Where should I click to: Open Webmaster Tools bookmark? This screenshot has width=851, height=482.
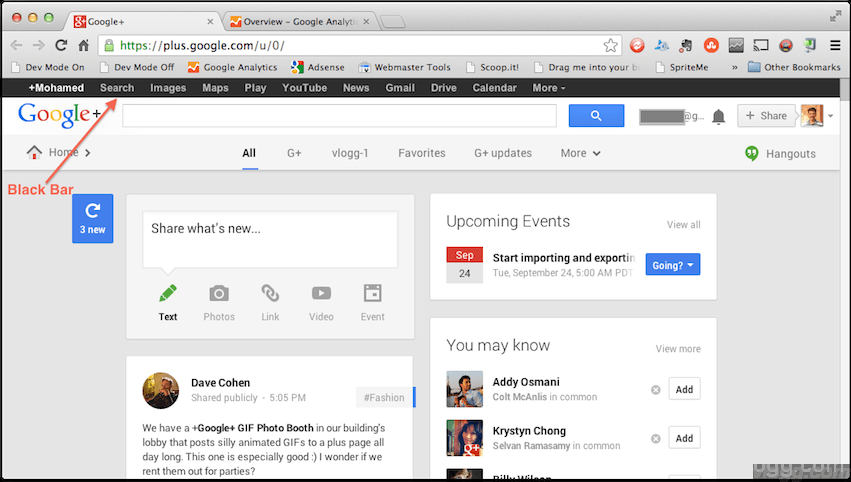[405, 67]
